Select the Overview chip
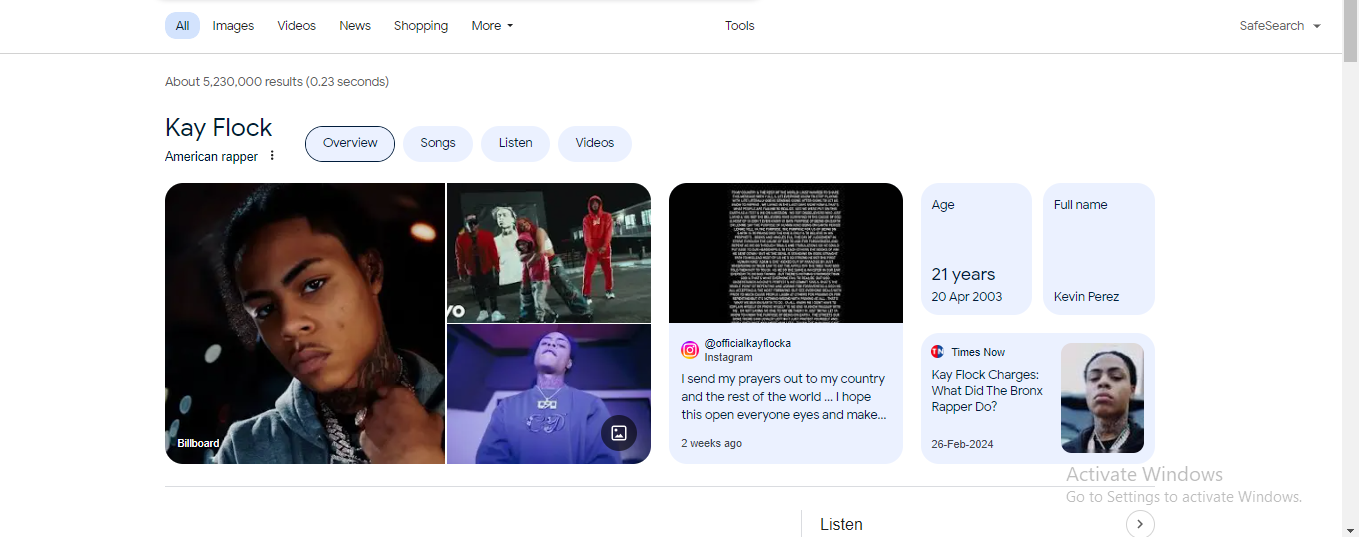This screenshot has height=537, width=1359. 350,143
